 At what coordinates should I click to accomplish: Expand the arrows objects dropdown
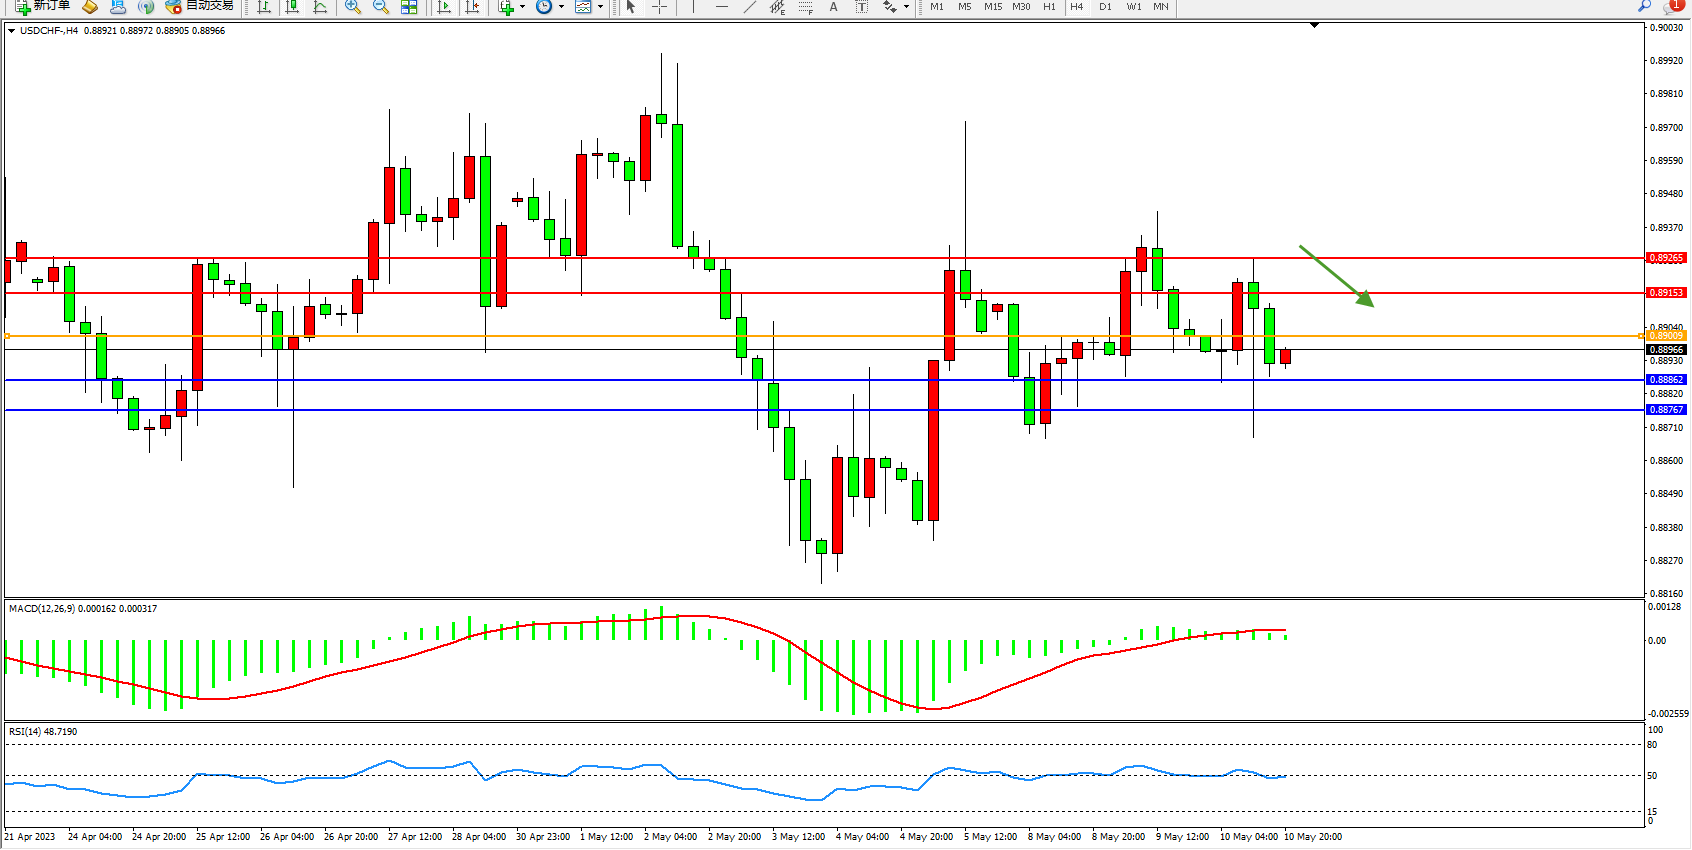pos(906,7)
